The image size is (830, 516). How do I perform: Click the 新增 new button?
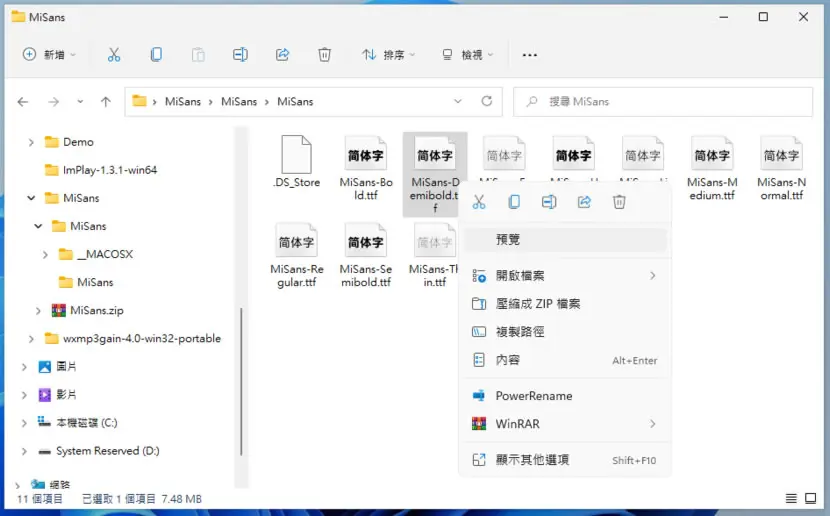pyautogui.click(x=49, y=55)
